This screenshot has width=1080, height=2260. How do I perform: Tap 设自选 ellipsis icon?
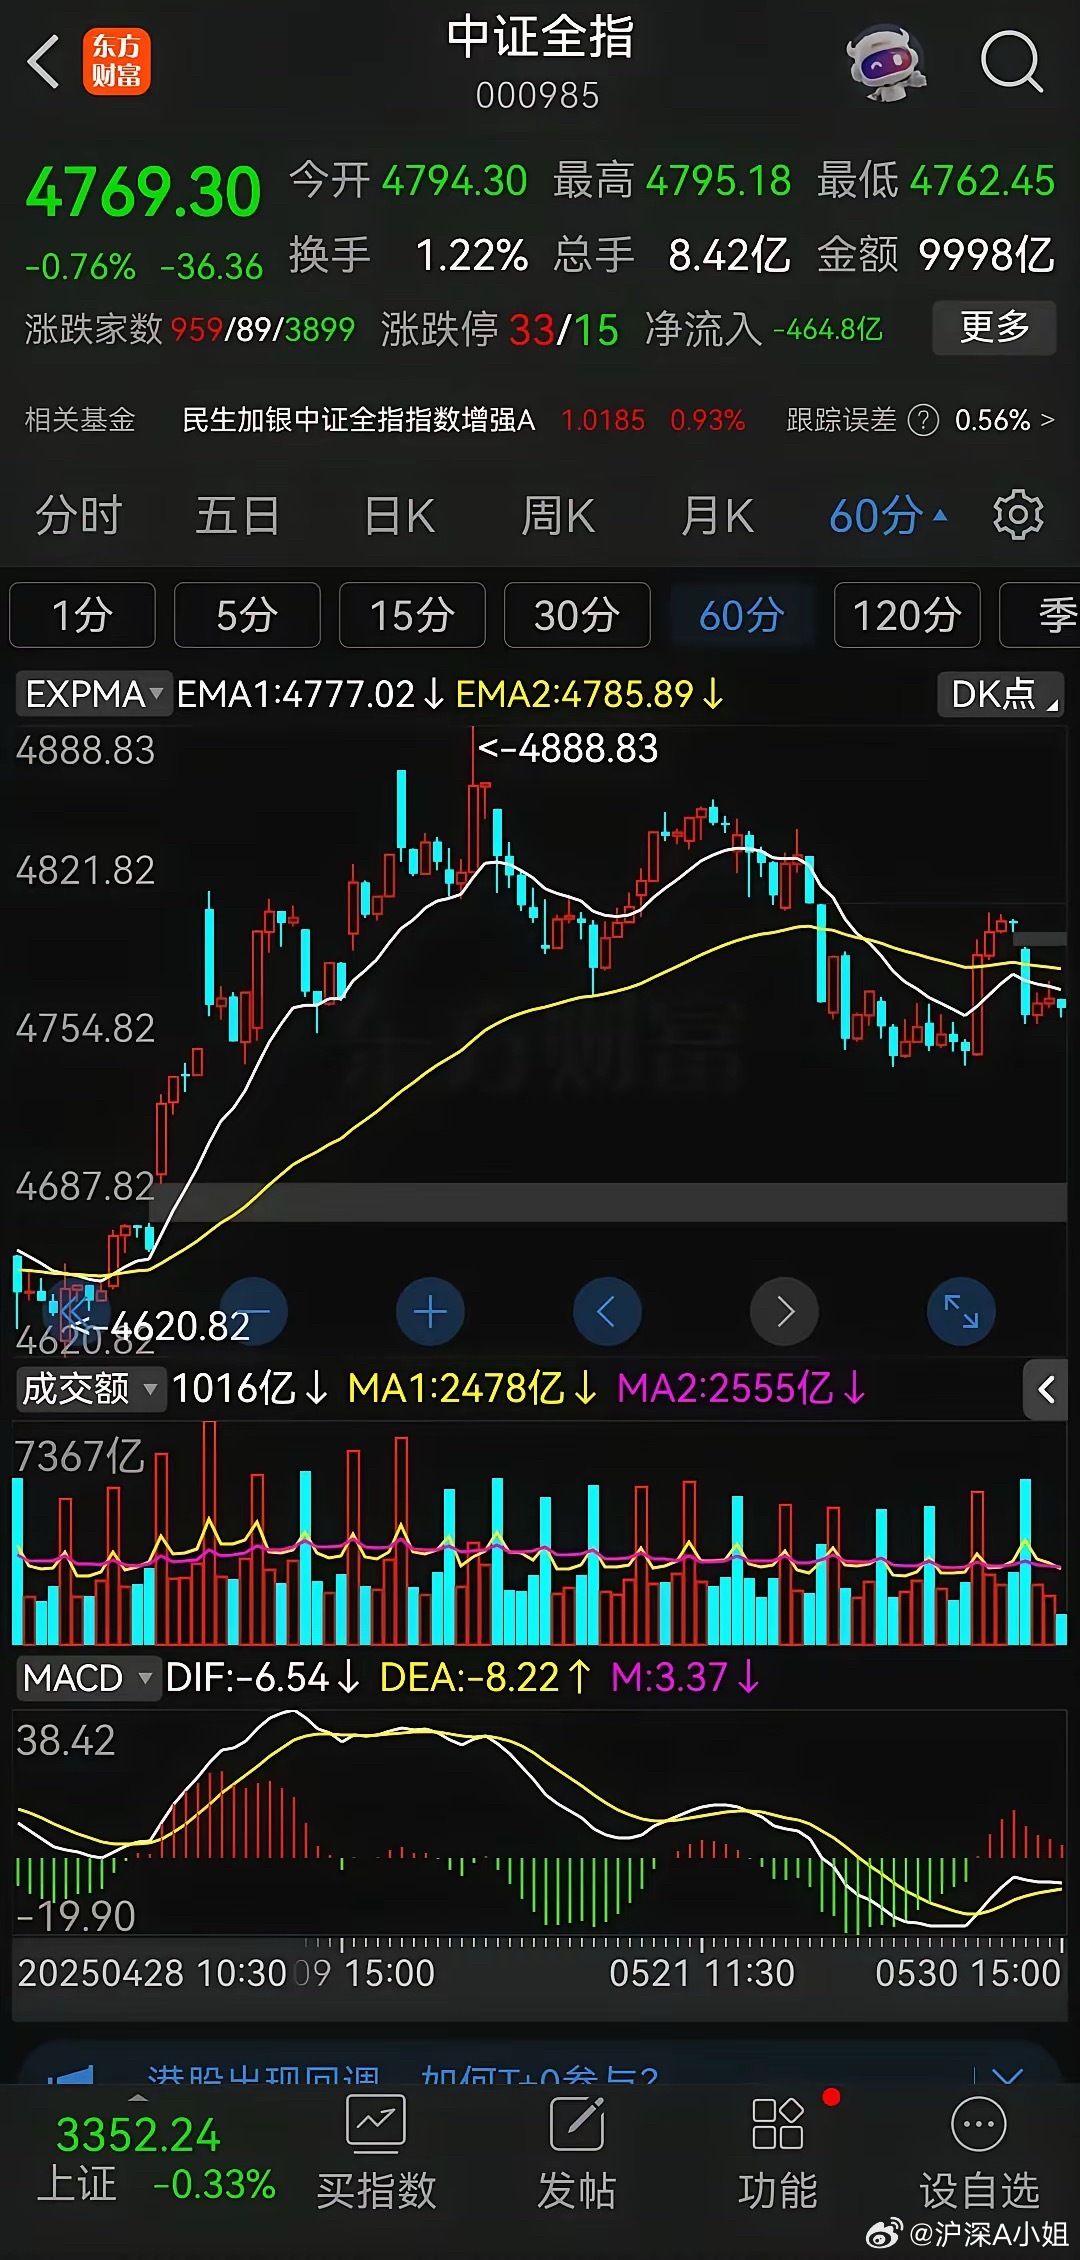979,2123
